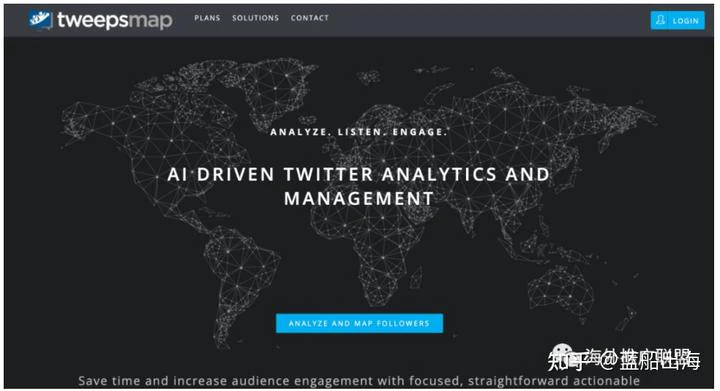Viewport: 720px width, 391px height.
Task: Open the SOLUTIONS menu item
Action: pyautogui.click(x=255, y=18)
